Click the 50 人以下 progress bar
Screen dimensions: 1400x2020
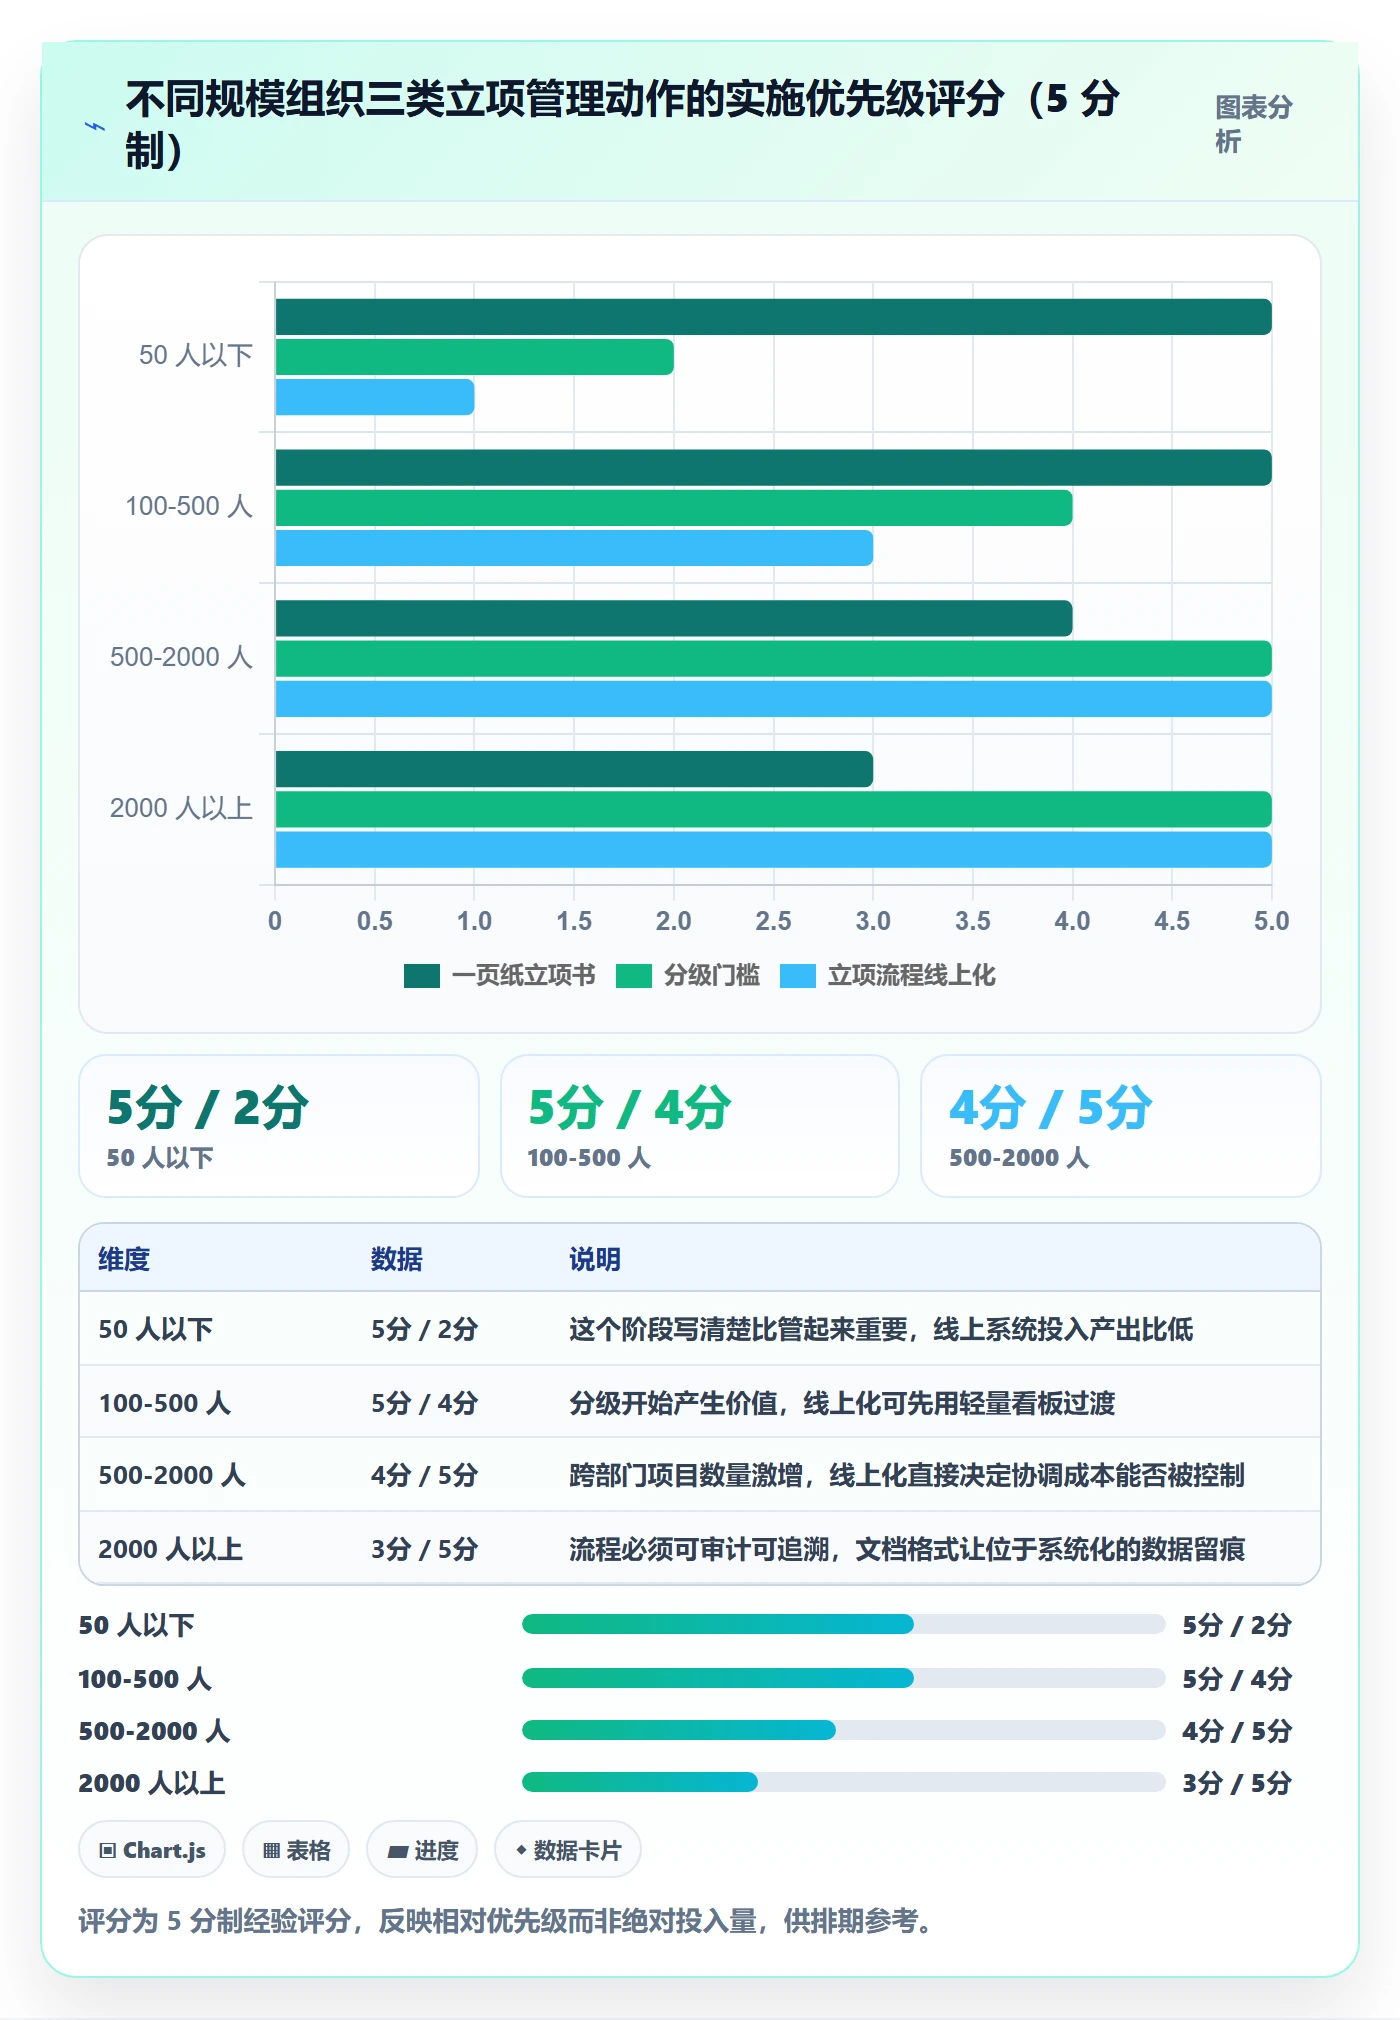click(843, 1624)
